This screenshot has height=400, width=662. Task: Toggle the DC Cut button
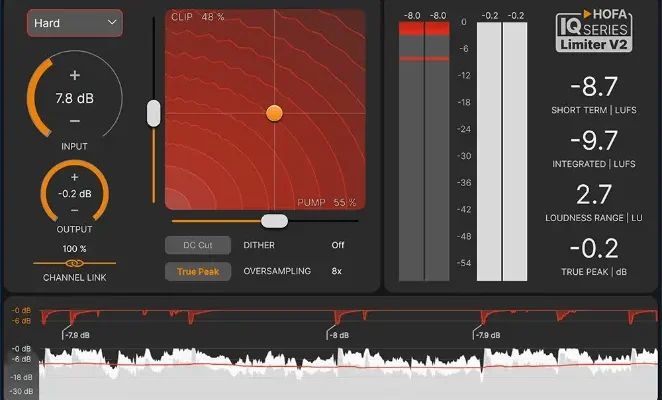pyautogui.click(x=198, y=244)
